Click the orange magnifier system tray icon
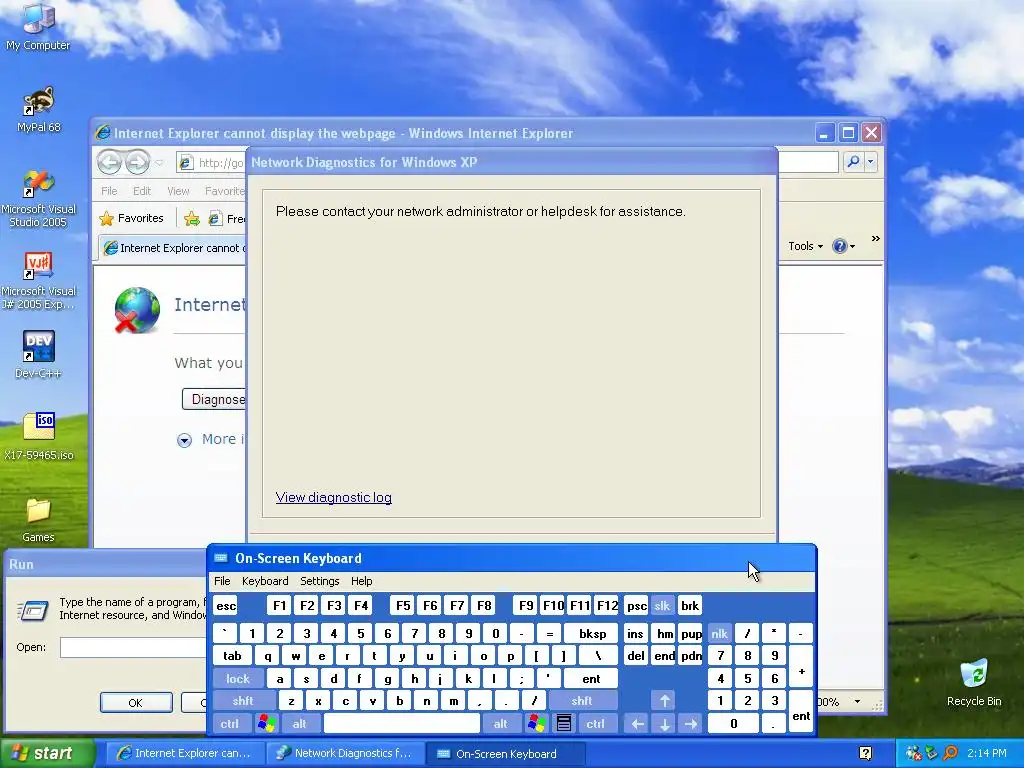The image size is (1024, 768). (950, 753)
